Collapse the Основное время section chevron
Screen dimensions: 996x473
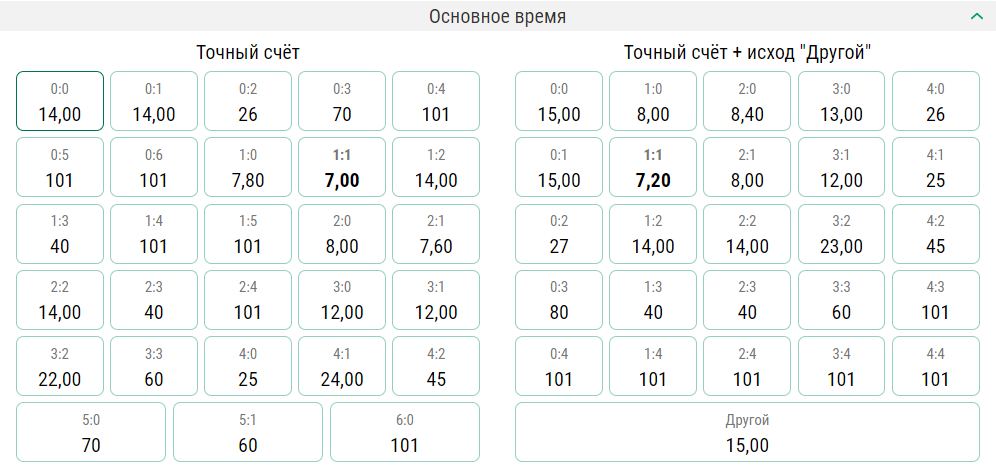click(x=975, y=16)
